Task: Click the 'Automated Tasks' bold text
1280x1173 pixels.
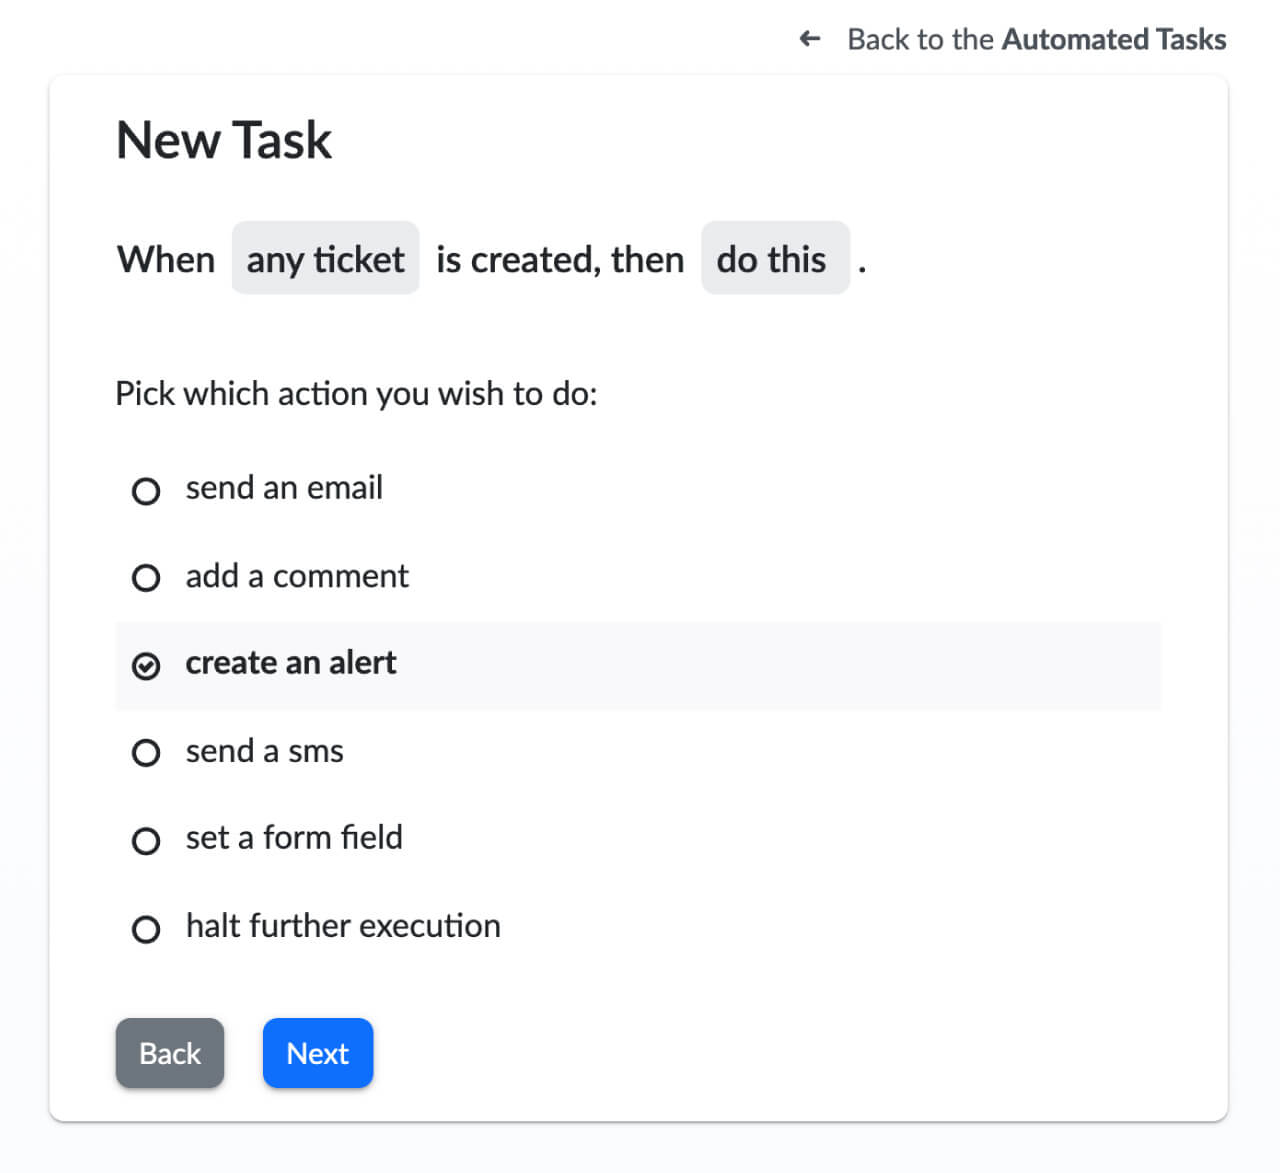Action: (x=1114, y=39)
